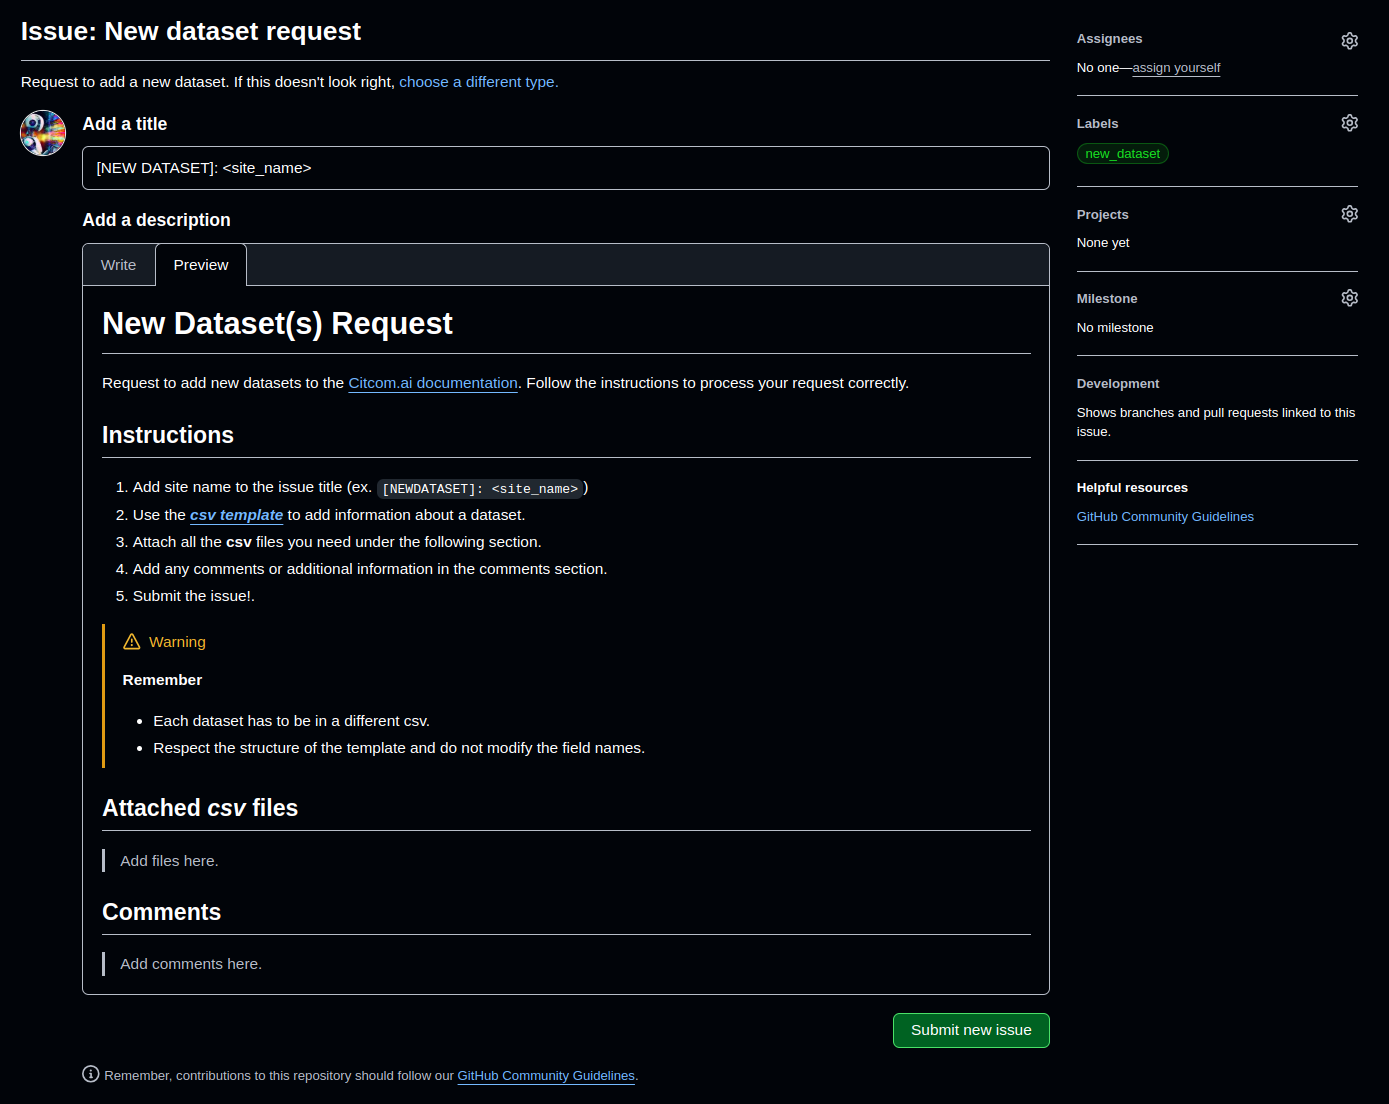Open the Milestone gear settings
Image resolution: width=1389 pixels, height=1104 pixels.
point(1349,298)
